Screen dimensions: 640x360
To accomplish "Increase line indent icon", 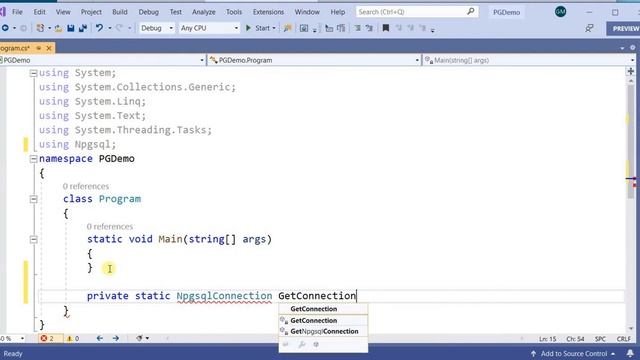I will click(x=369, y=28).
